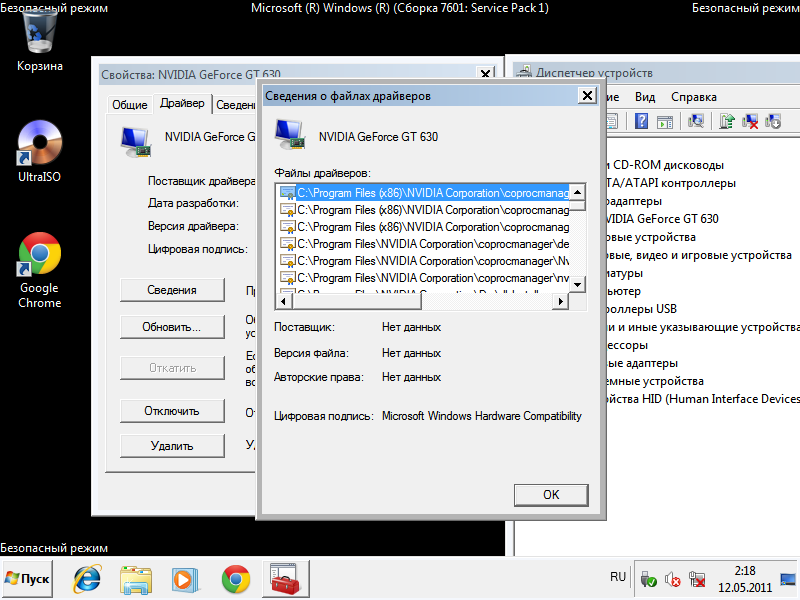Click the RU language indicator
Viewport: 800px width, 600px height.
[617, 577]
